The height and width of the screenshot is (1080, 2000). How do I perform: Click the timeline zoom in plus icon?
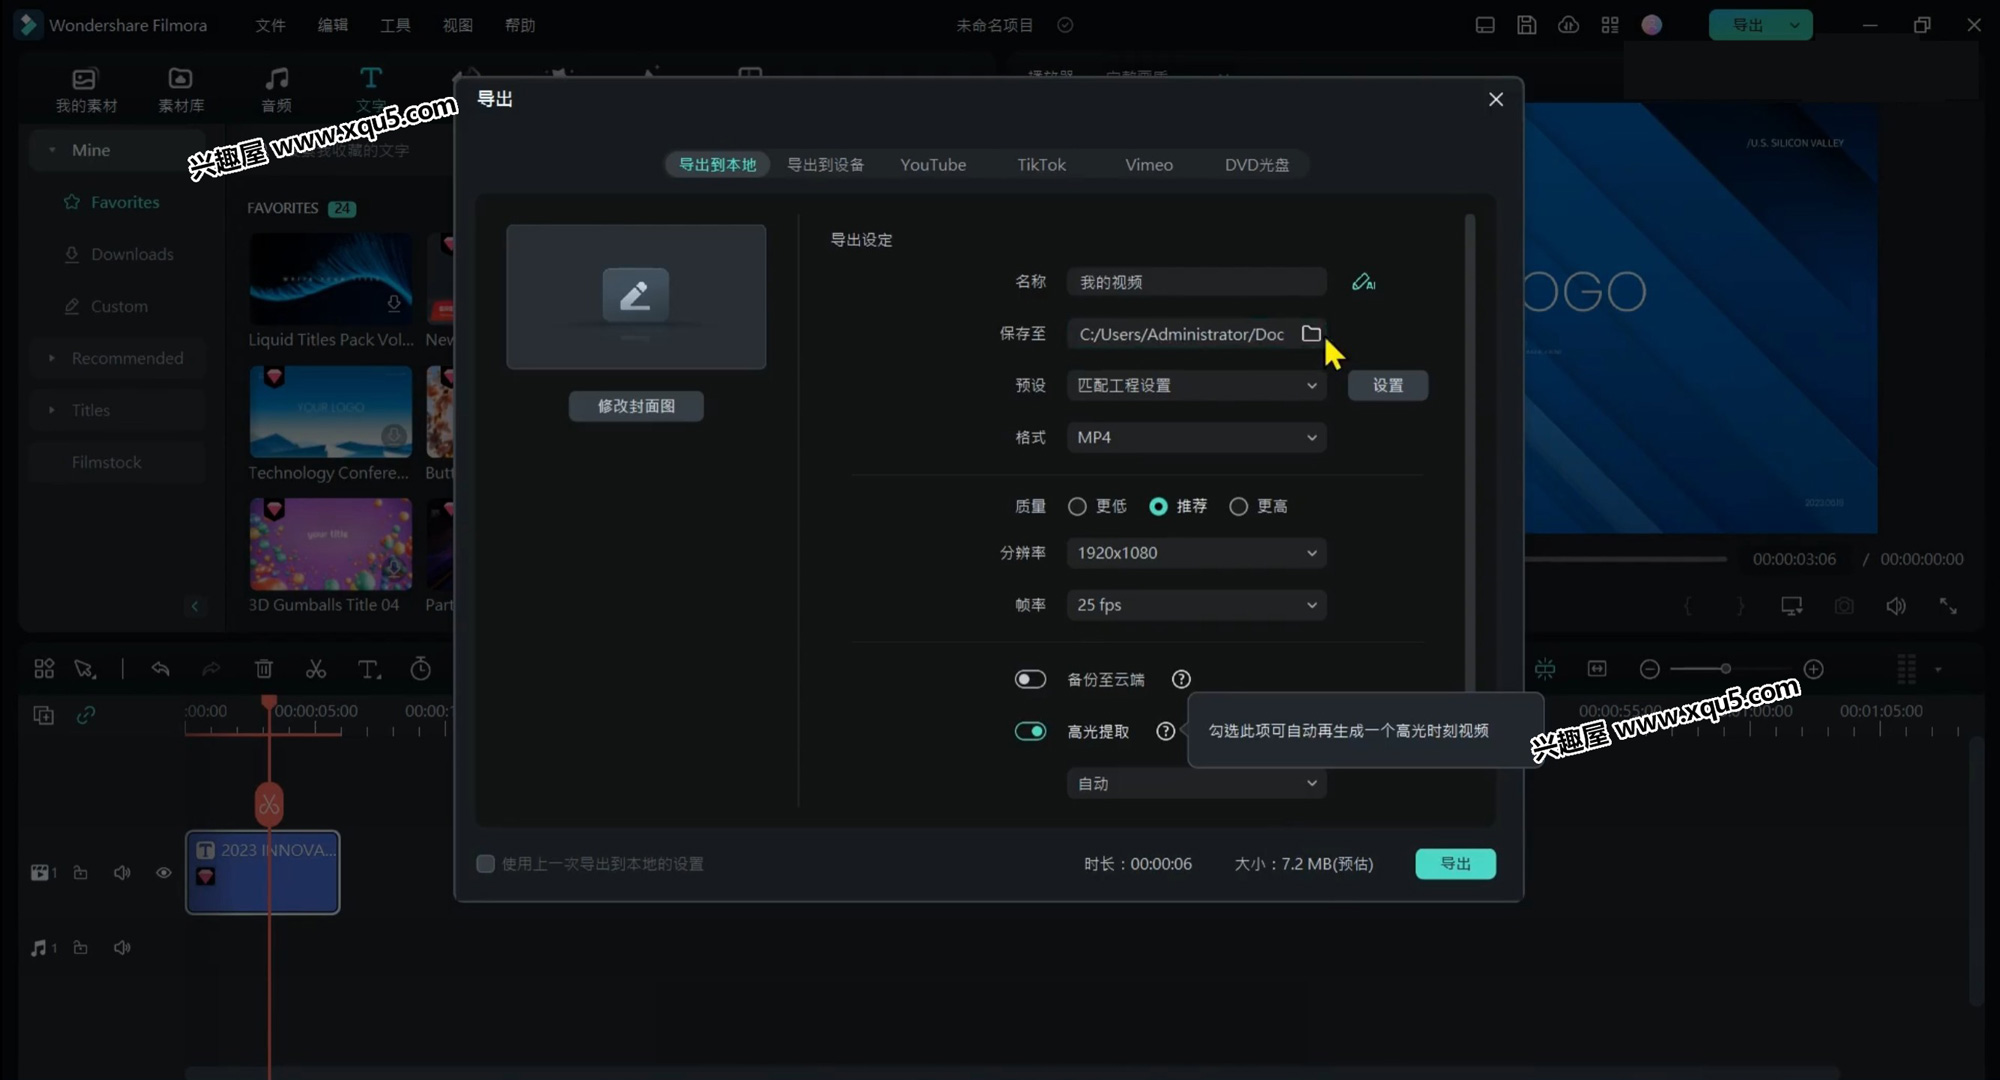coord(1814,669)
